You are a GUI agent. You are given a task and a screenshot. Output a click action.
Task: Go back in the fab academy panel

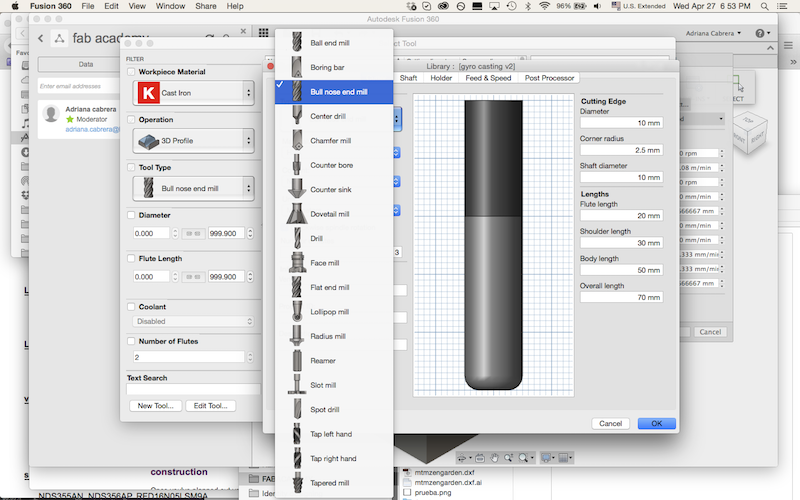(40, 38)
